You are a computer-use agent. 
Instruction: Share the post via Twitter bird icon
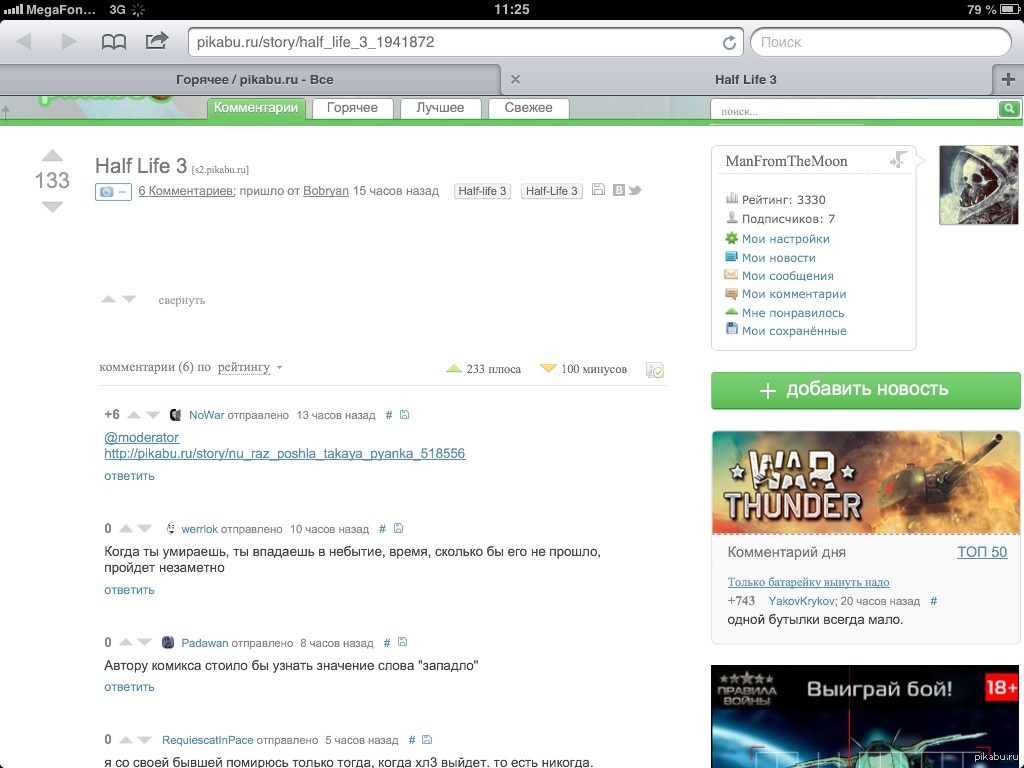pyautogui.click(x=634, y=190)
